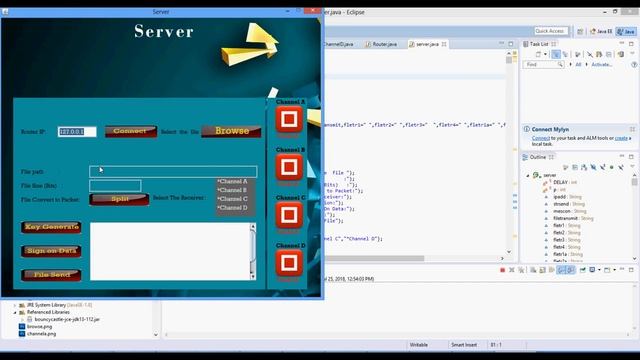This screenshot has height=360, width=640.
Task: Click the New Task icon in Task List
Action: coord(538,54)
